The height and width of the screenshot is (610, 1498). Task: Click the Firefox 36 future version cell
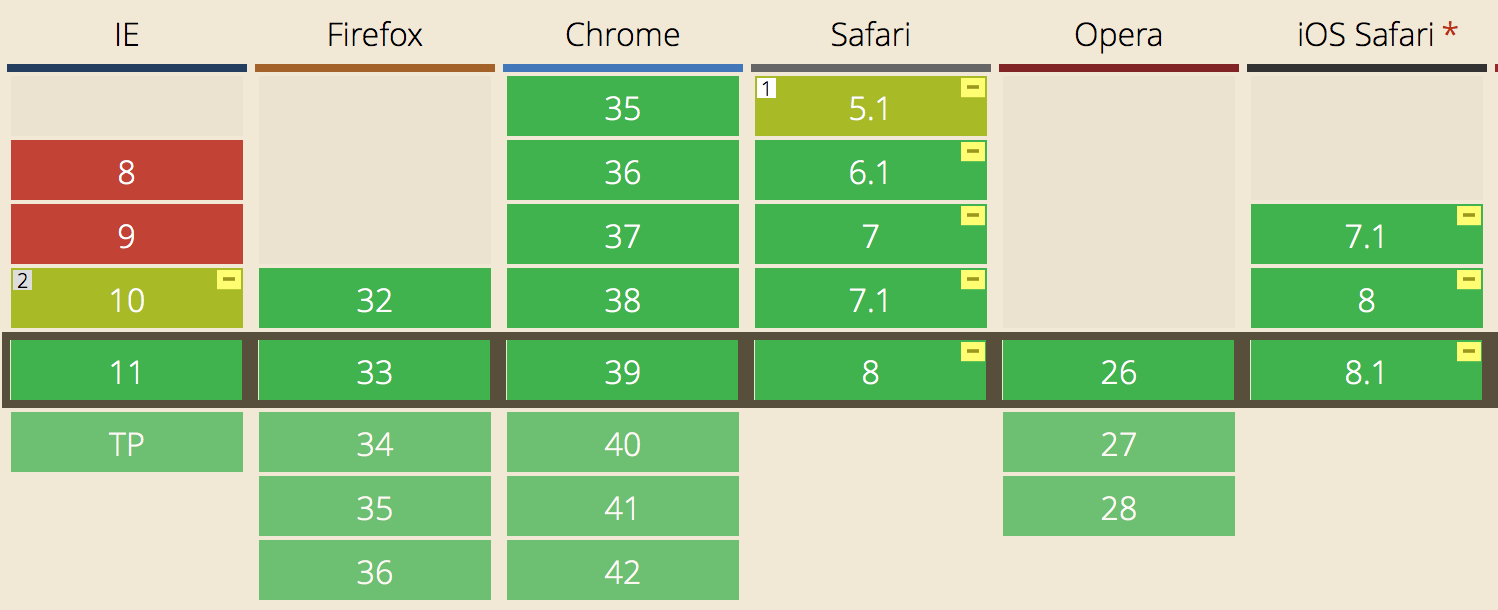point(375,571)
